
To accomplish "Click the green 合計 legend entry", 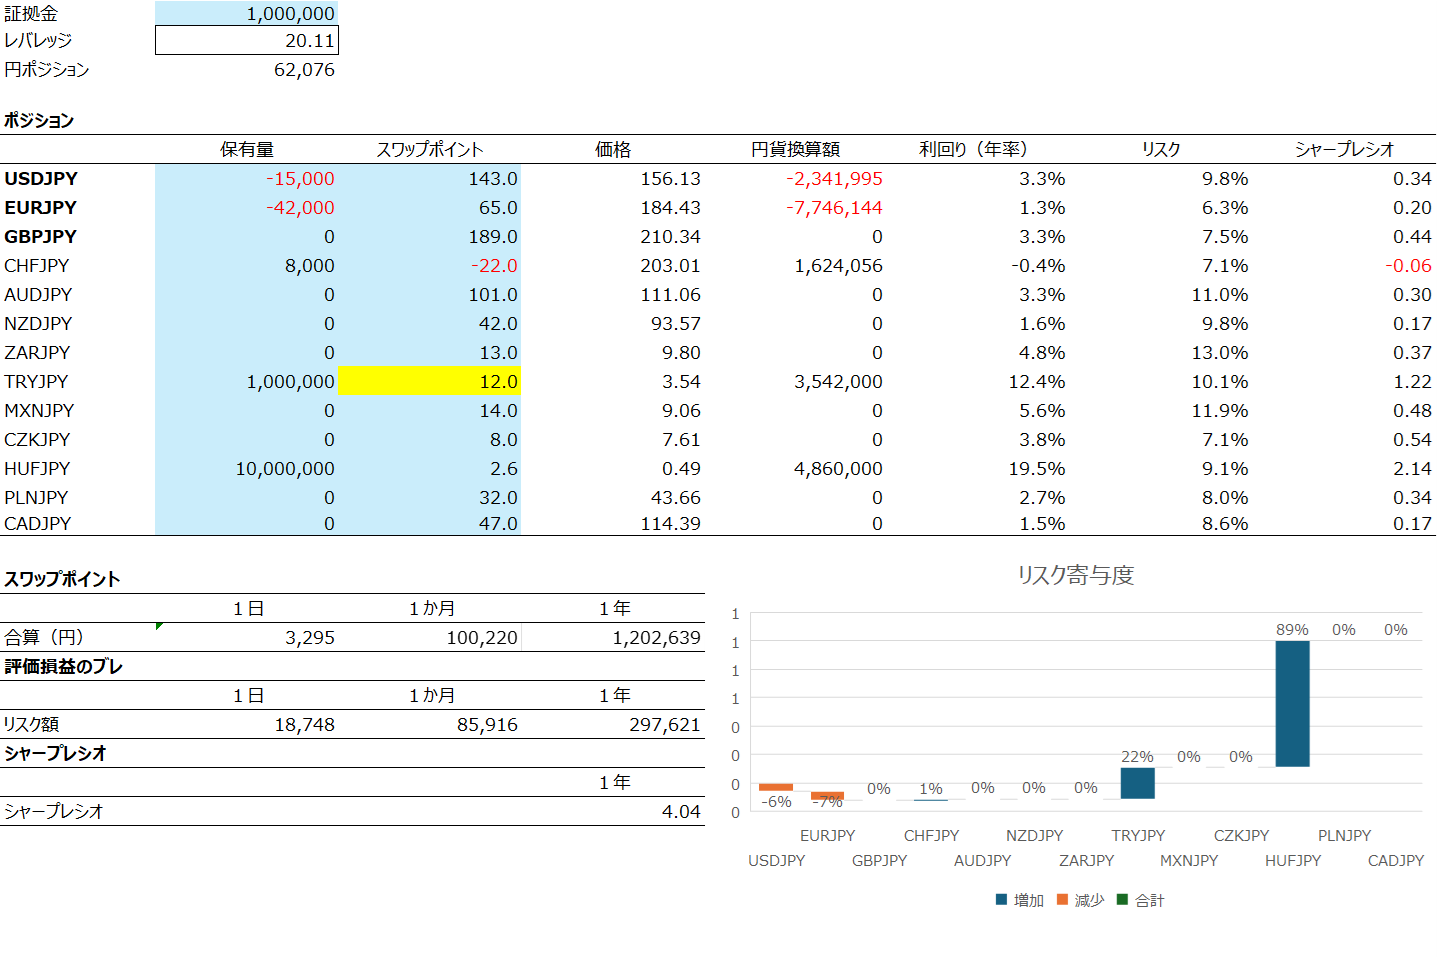I will [x=1140, y=900].
